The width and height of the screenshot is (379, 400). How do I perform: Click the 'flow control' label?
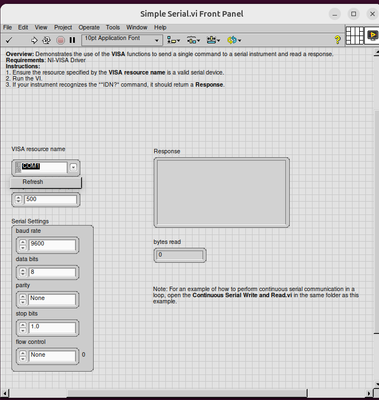pos(31,342)
